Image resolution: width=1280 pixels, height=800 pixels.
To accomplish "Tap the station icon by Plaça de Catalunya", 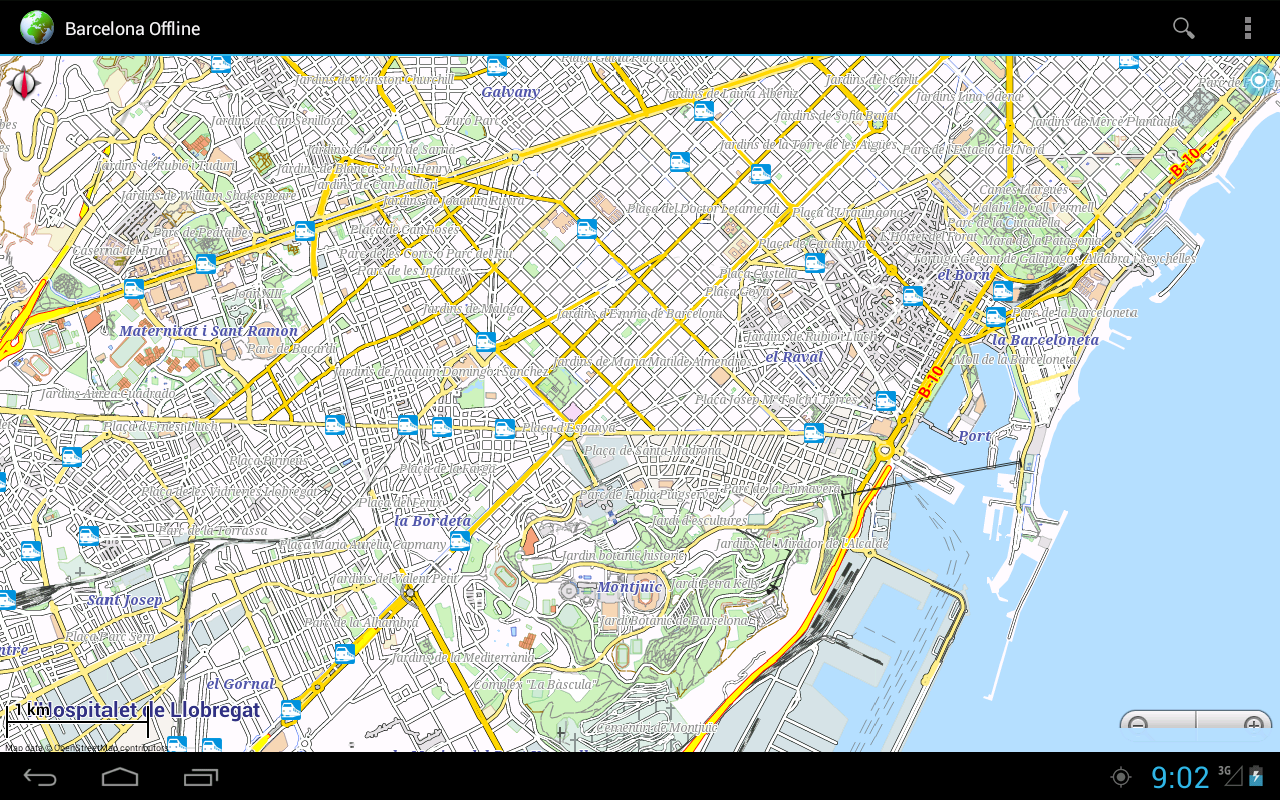I will (815, 263).
